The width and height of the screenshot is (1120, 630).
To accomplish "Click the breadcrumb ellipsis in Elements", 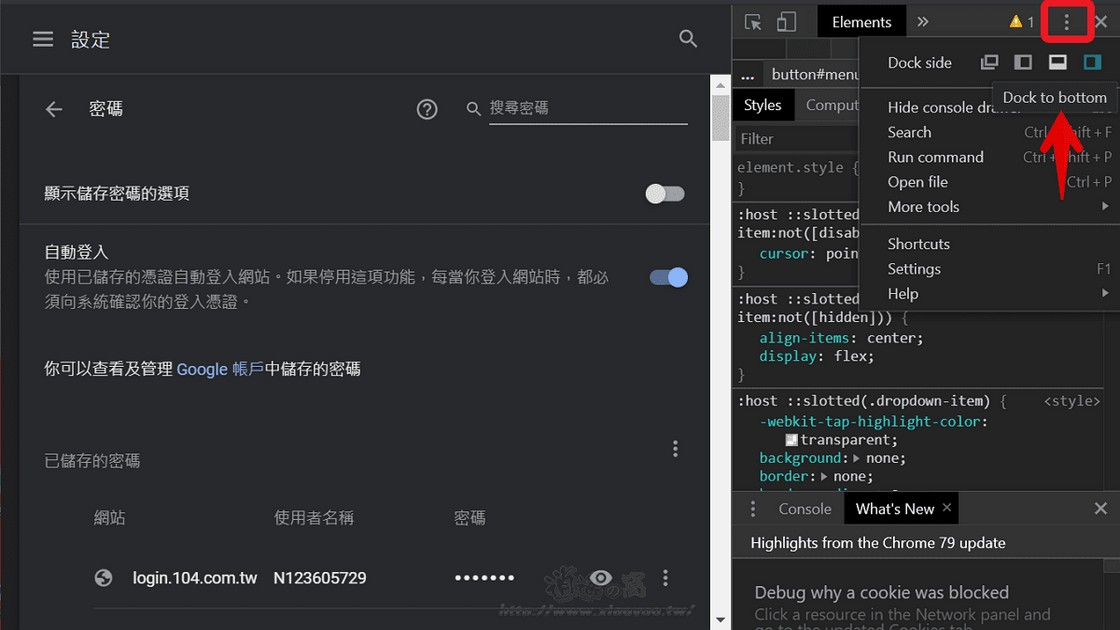I will tap(747, 74).
